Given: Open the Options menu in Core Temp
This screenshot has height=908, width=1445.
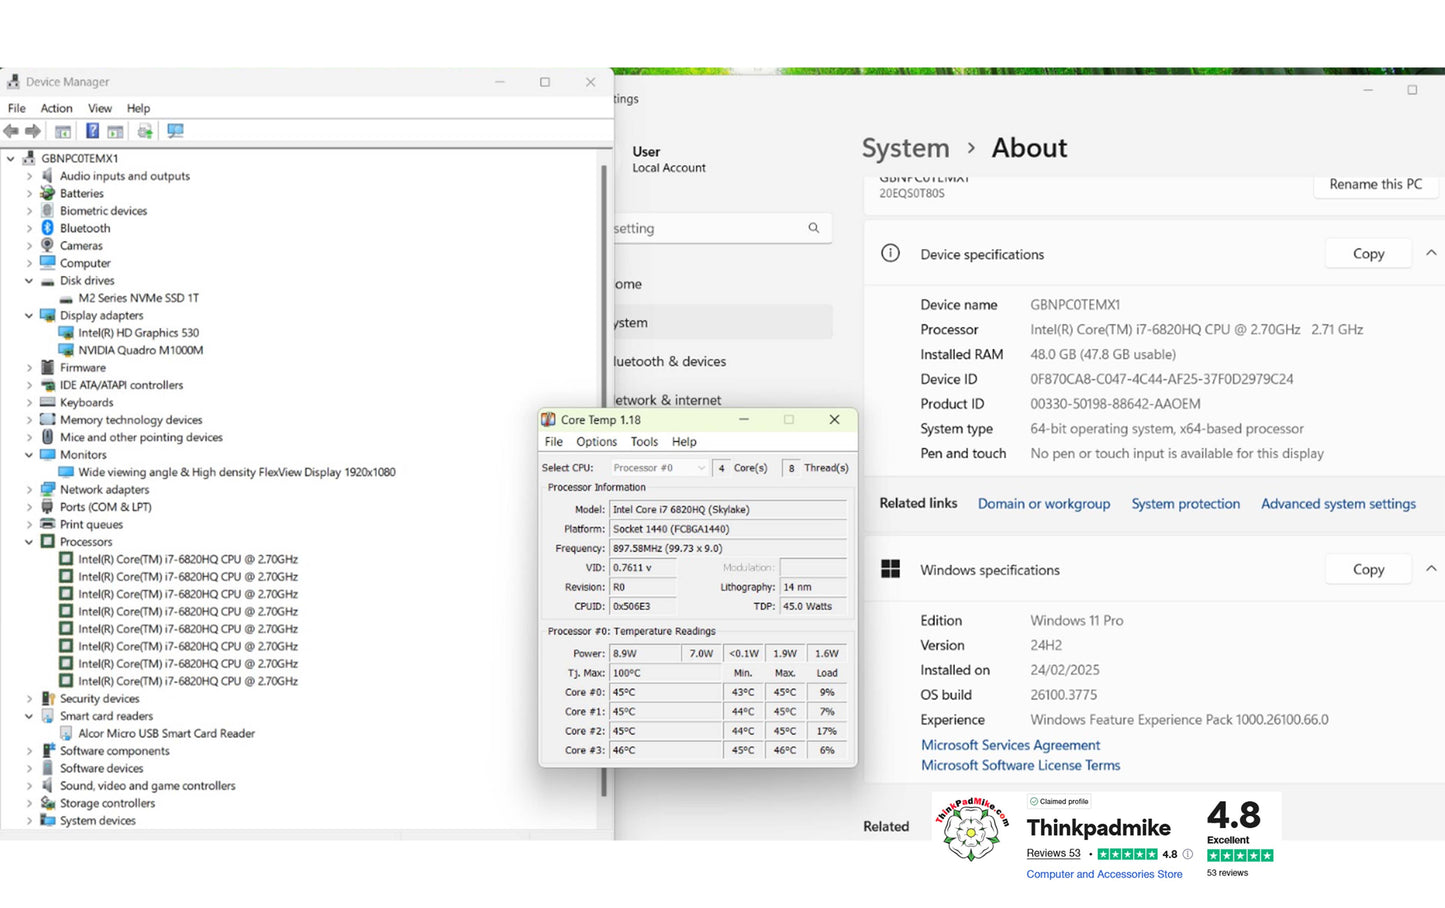Looking at the screenshot, I should 596,442.
